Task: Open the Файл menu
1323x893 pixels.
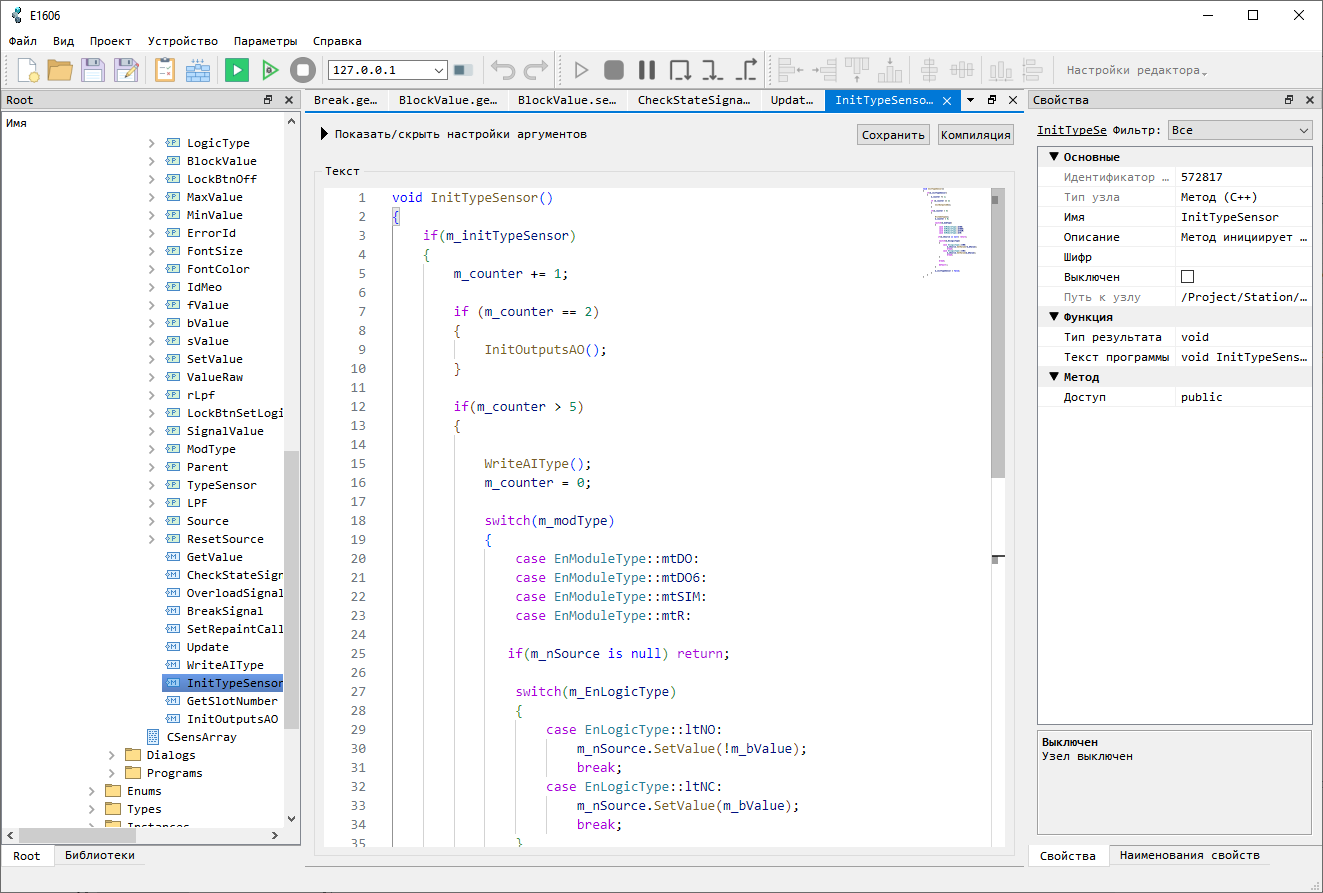Action: point(22,41)
